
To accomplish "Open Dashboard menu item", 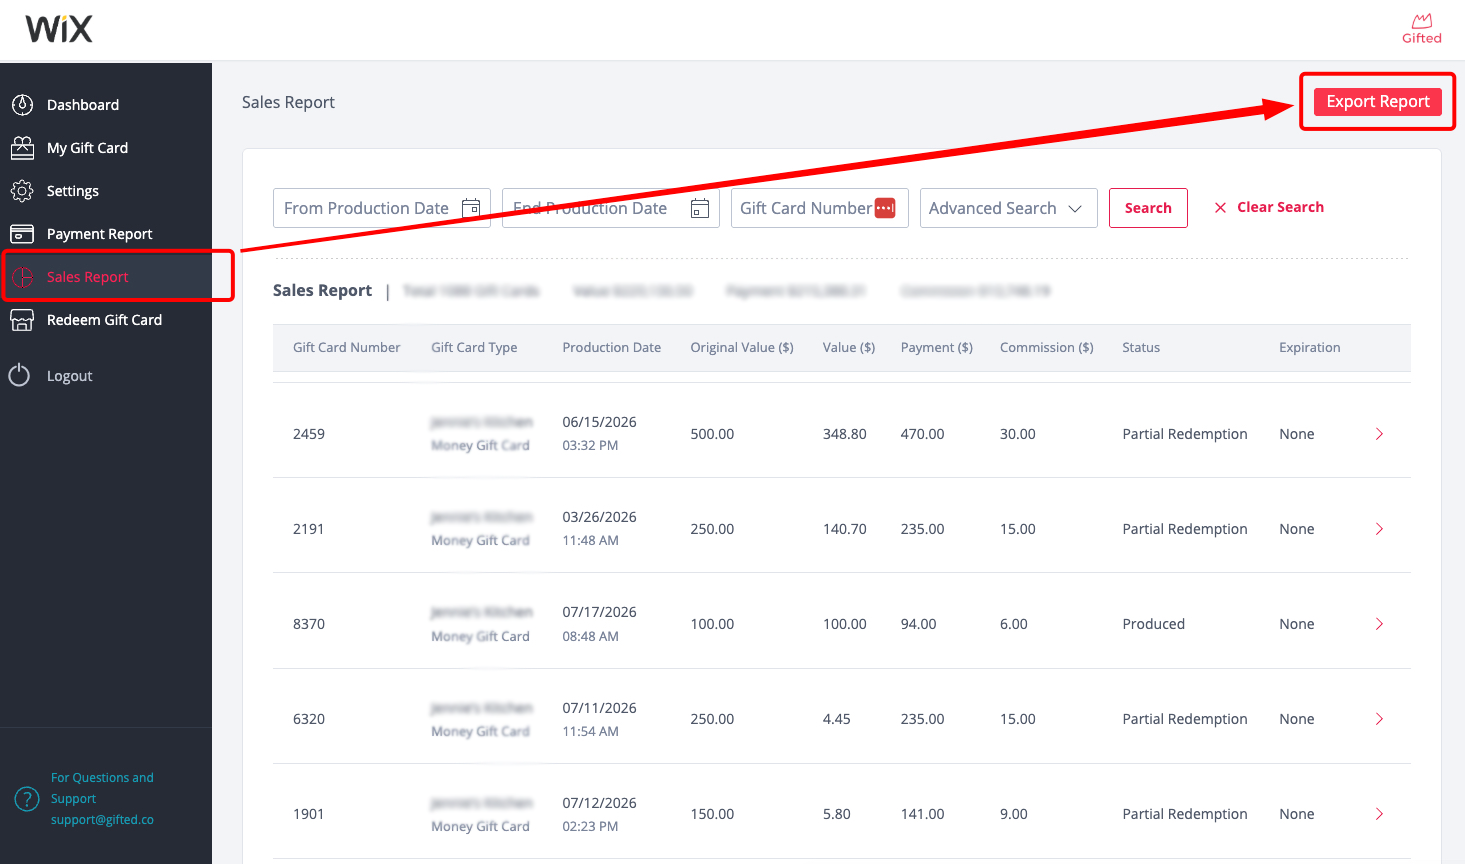I will click(83, 105).
